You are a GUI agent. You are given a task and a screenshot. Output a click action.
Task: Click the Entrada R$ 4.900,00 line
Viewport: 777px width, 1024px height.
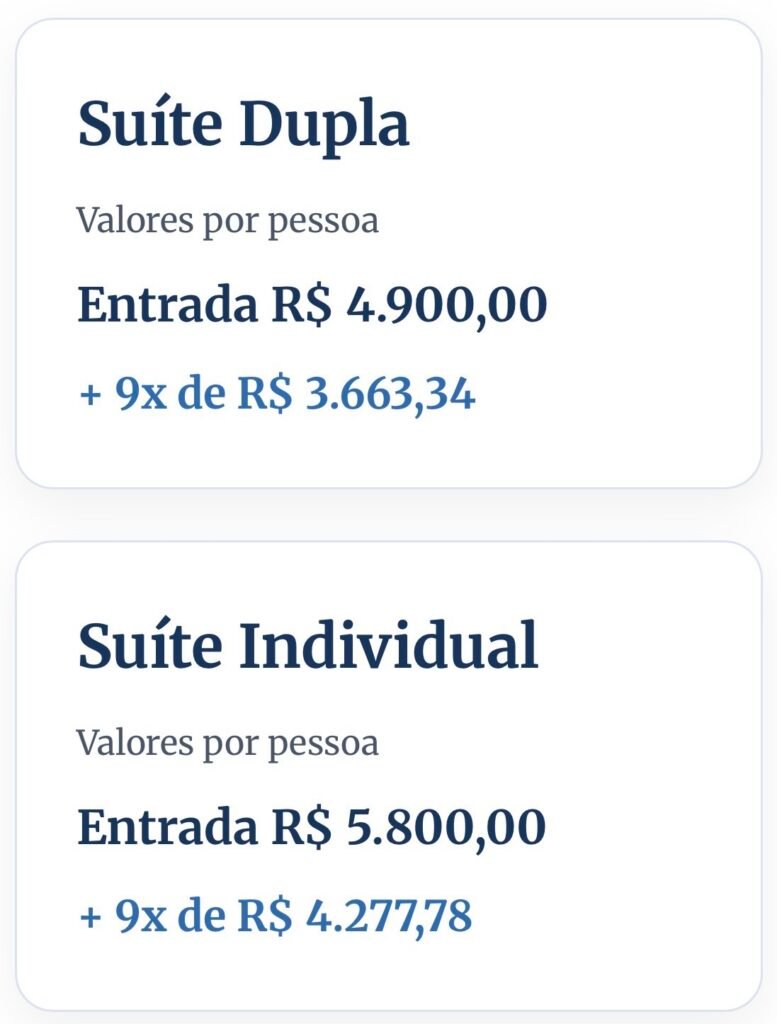[x=312, y=305]
